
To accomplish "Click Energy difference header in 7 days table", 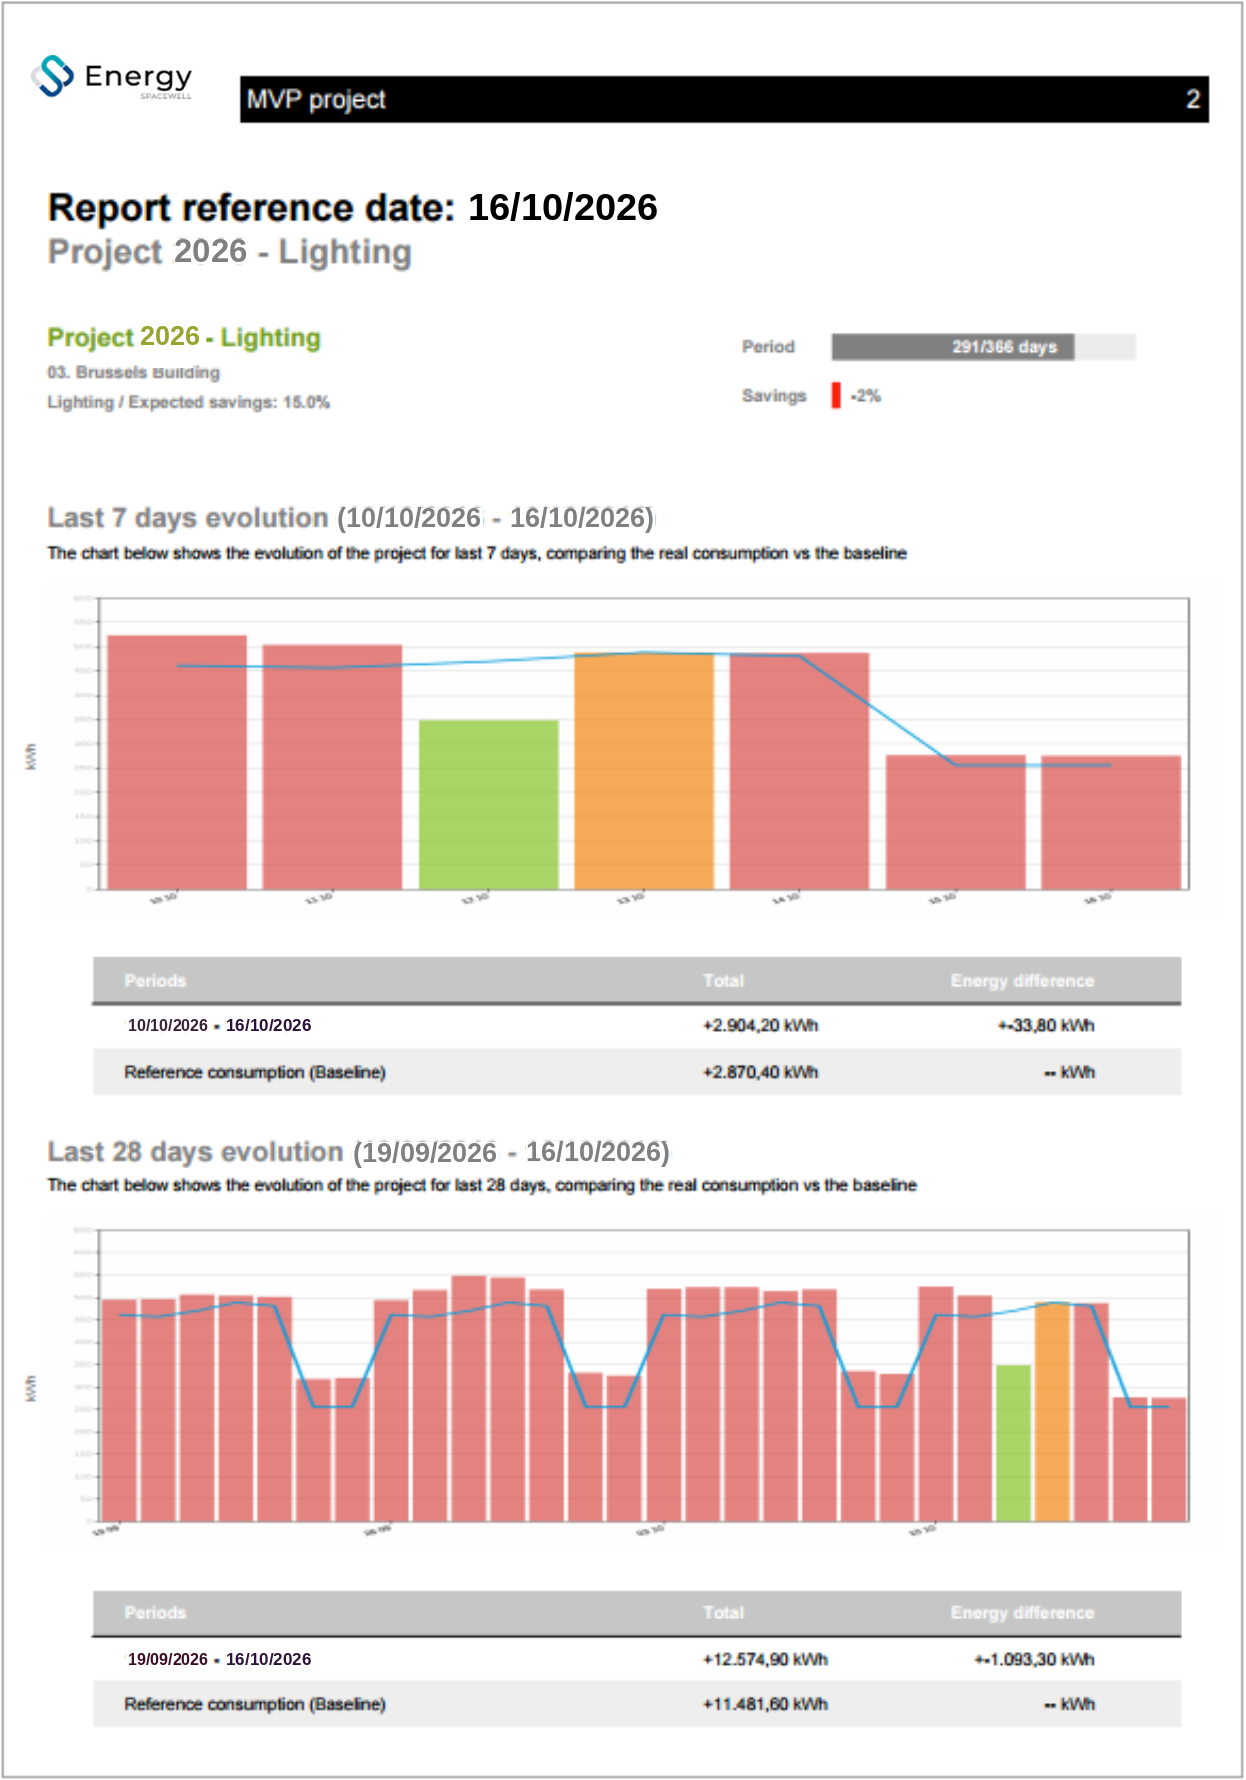I will [x=1022, y=981].
